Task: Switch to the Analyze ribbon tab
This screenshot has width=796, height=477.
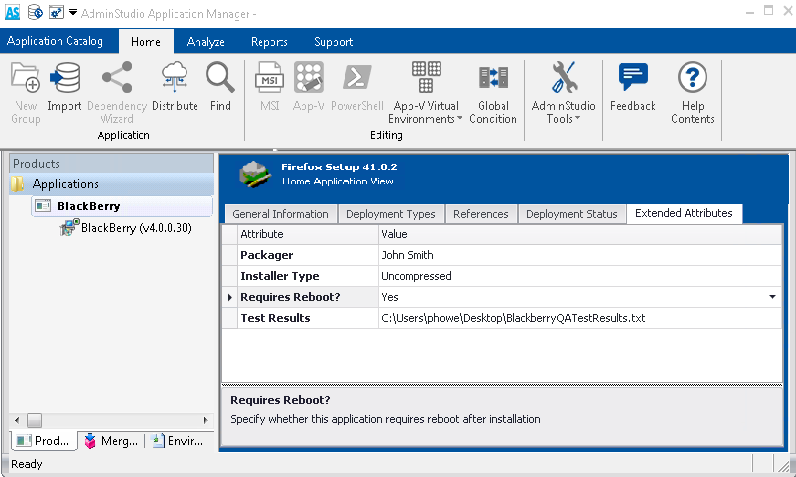Action: click(205, 42)
